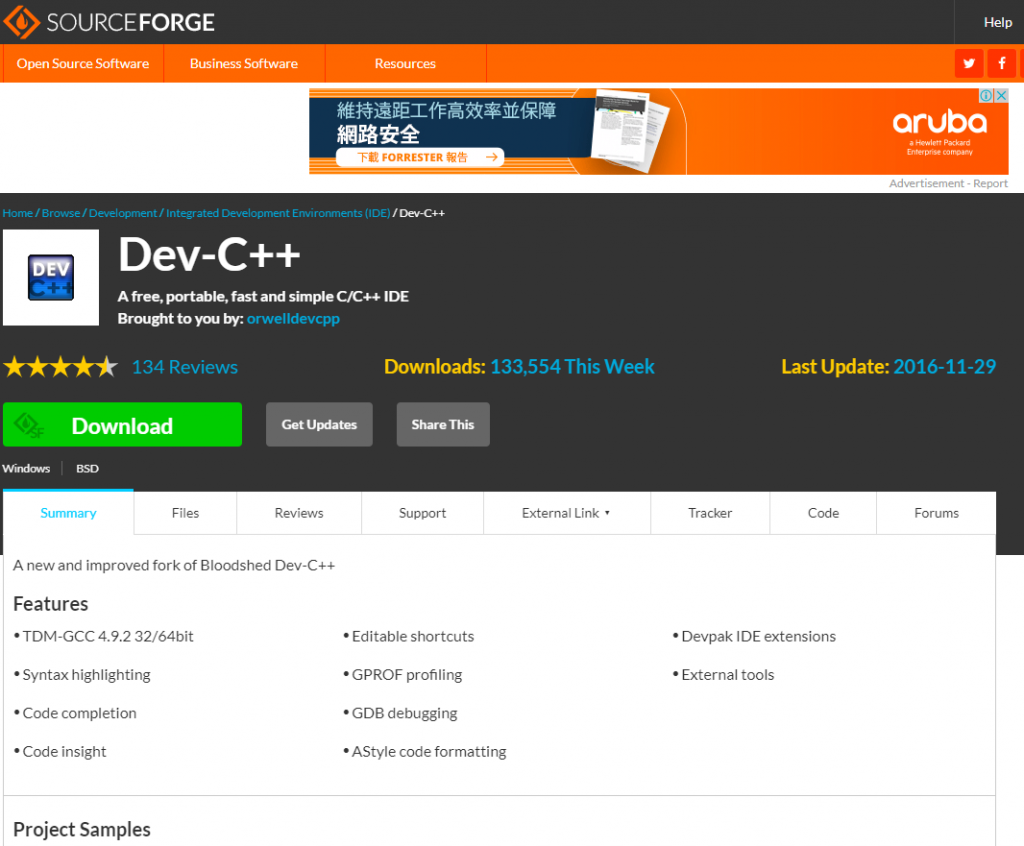Screen dimensions: 1024x846
Task: Switch to the Support tab
Action: point(423,513)
